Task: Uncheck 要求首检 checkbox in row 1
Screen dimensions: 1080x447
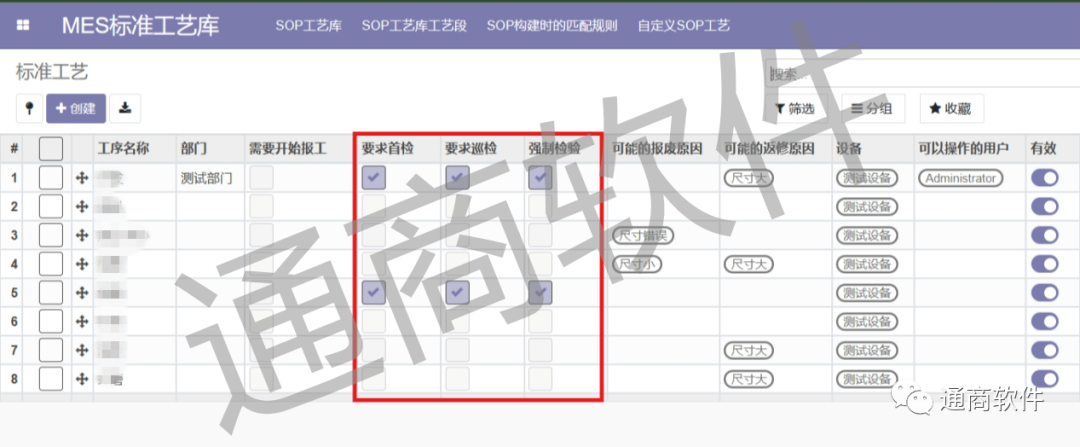Action: point(373,178)
